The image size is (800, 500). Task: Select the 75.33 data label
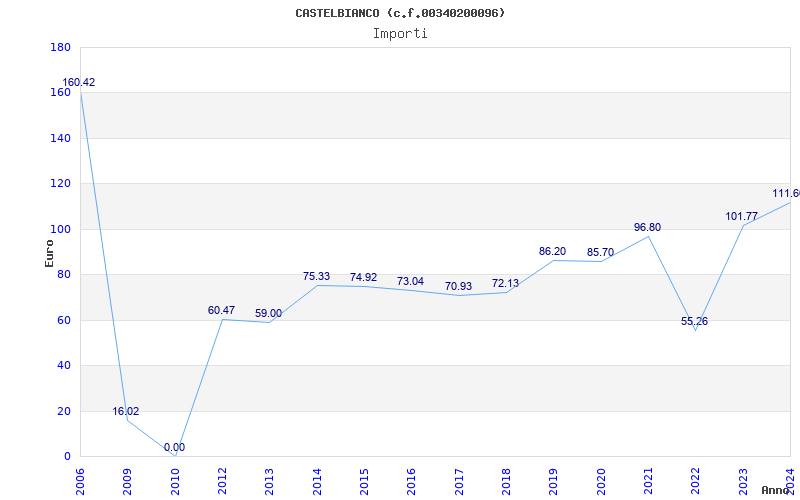(x=316, y=277)
